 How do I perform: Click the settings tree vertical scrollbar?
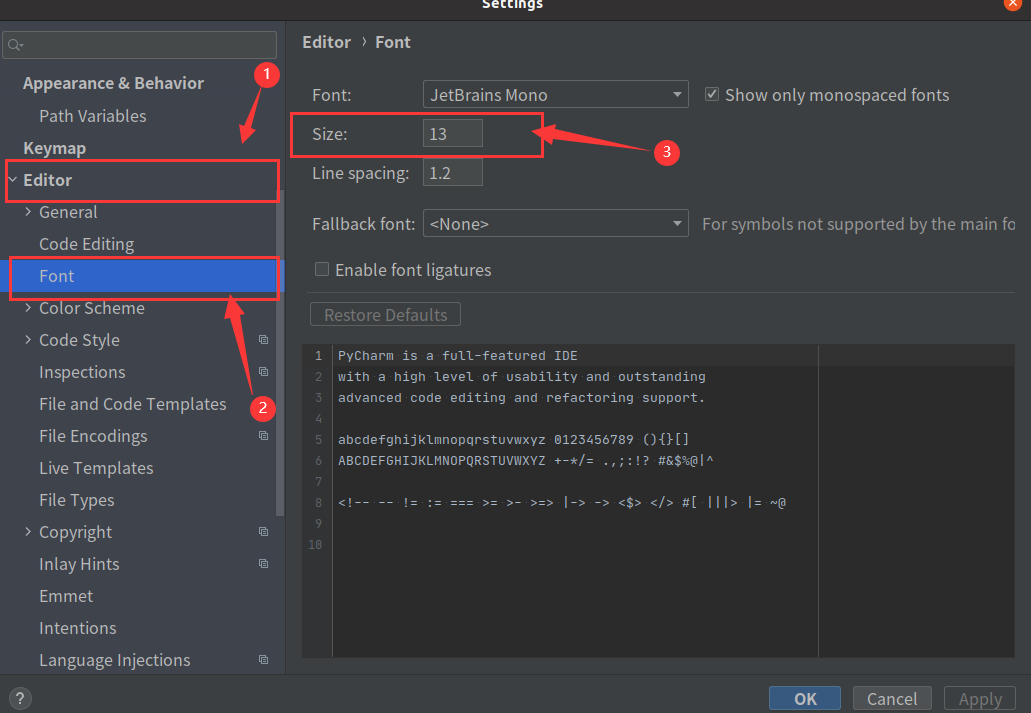click(x=280, y=353)
